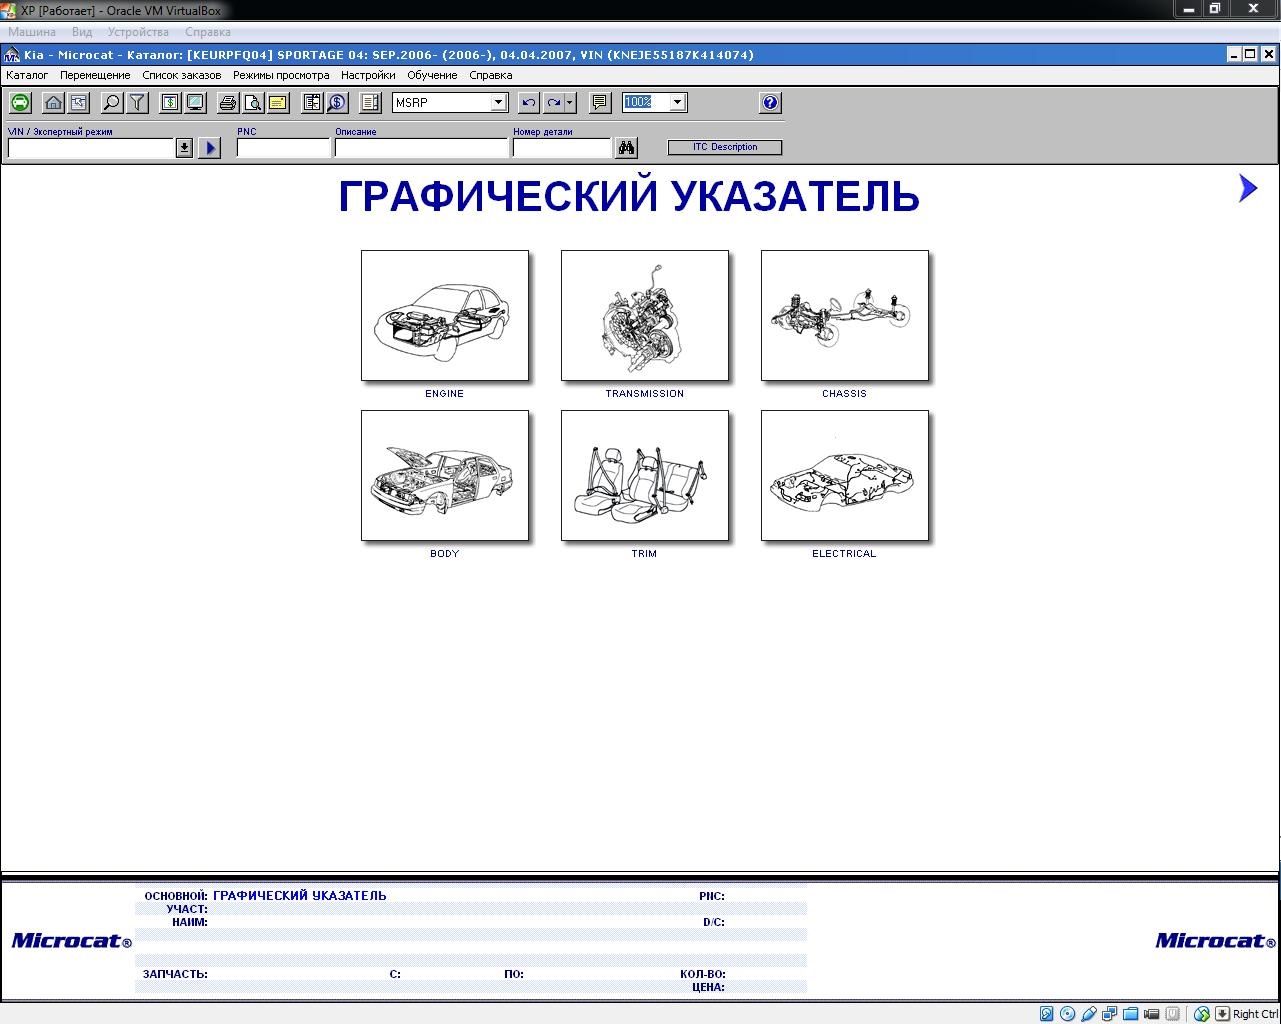
Task: Click VirtualBox USB status icon
Action: tap(1088, 1014)
